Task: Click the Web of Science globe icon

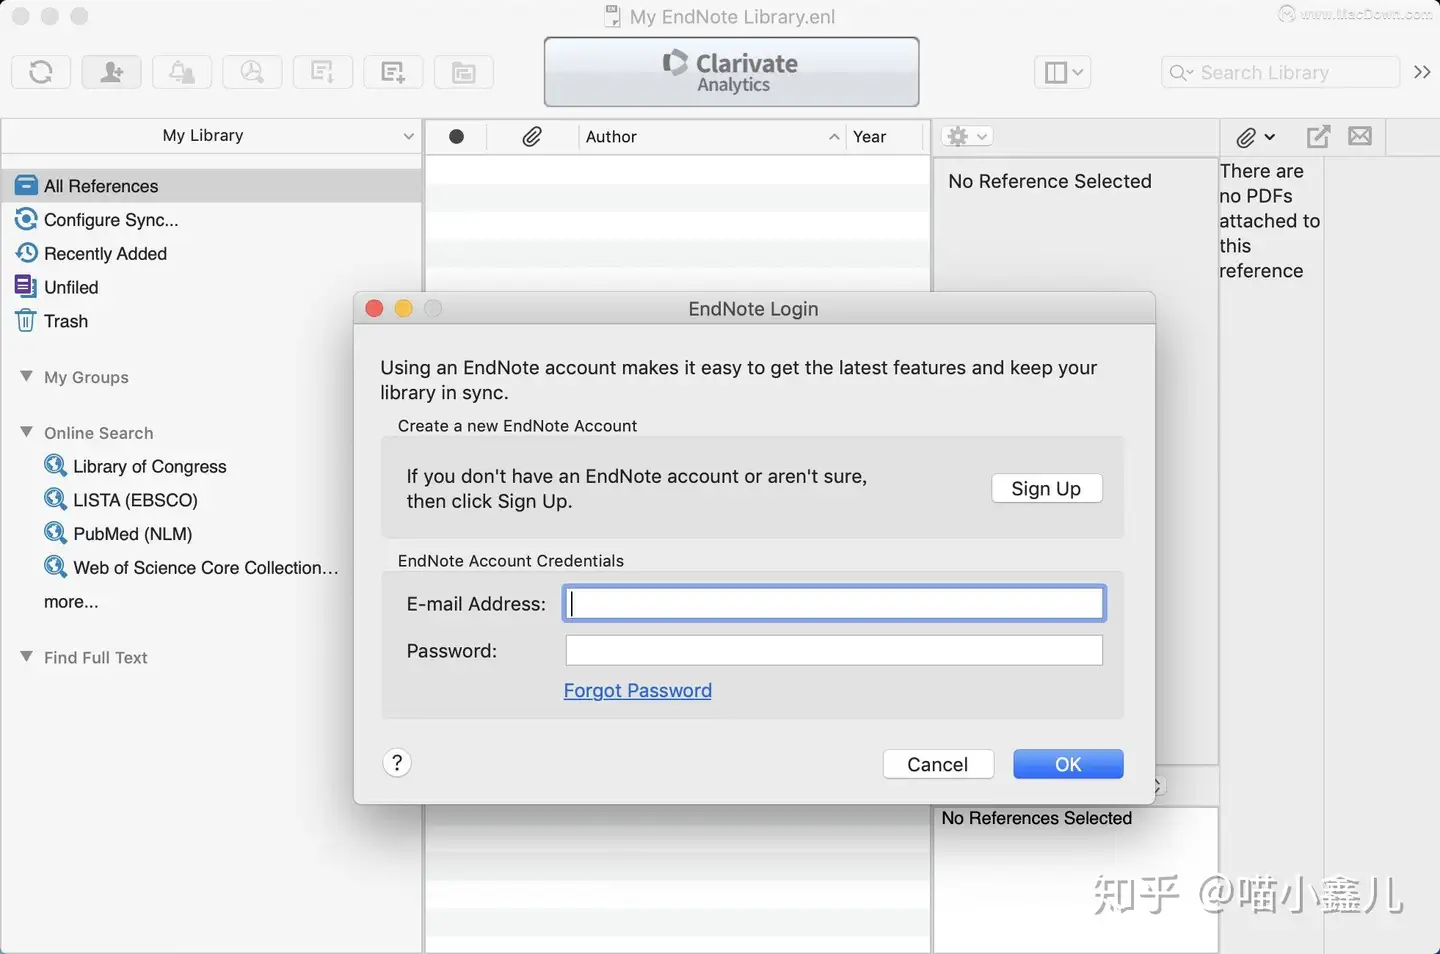Action: click(x=55, y=567)
